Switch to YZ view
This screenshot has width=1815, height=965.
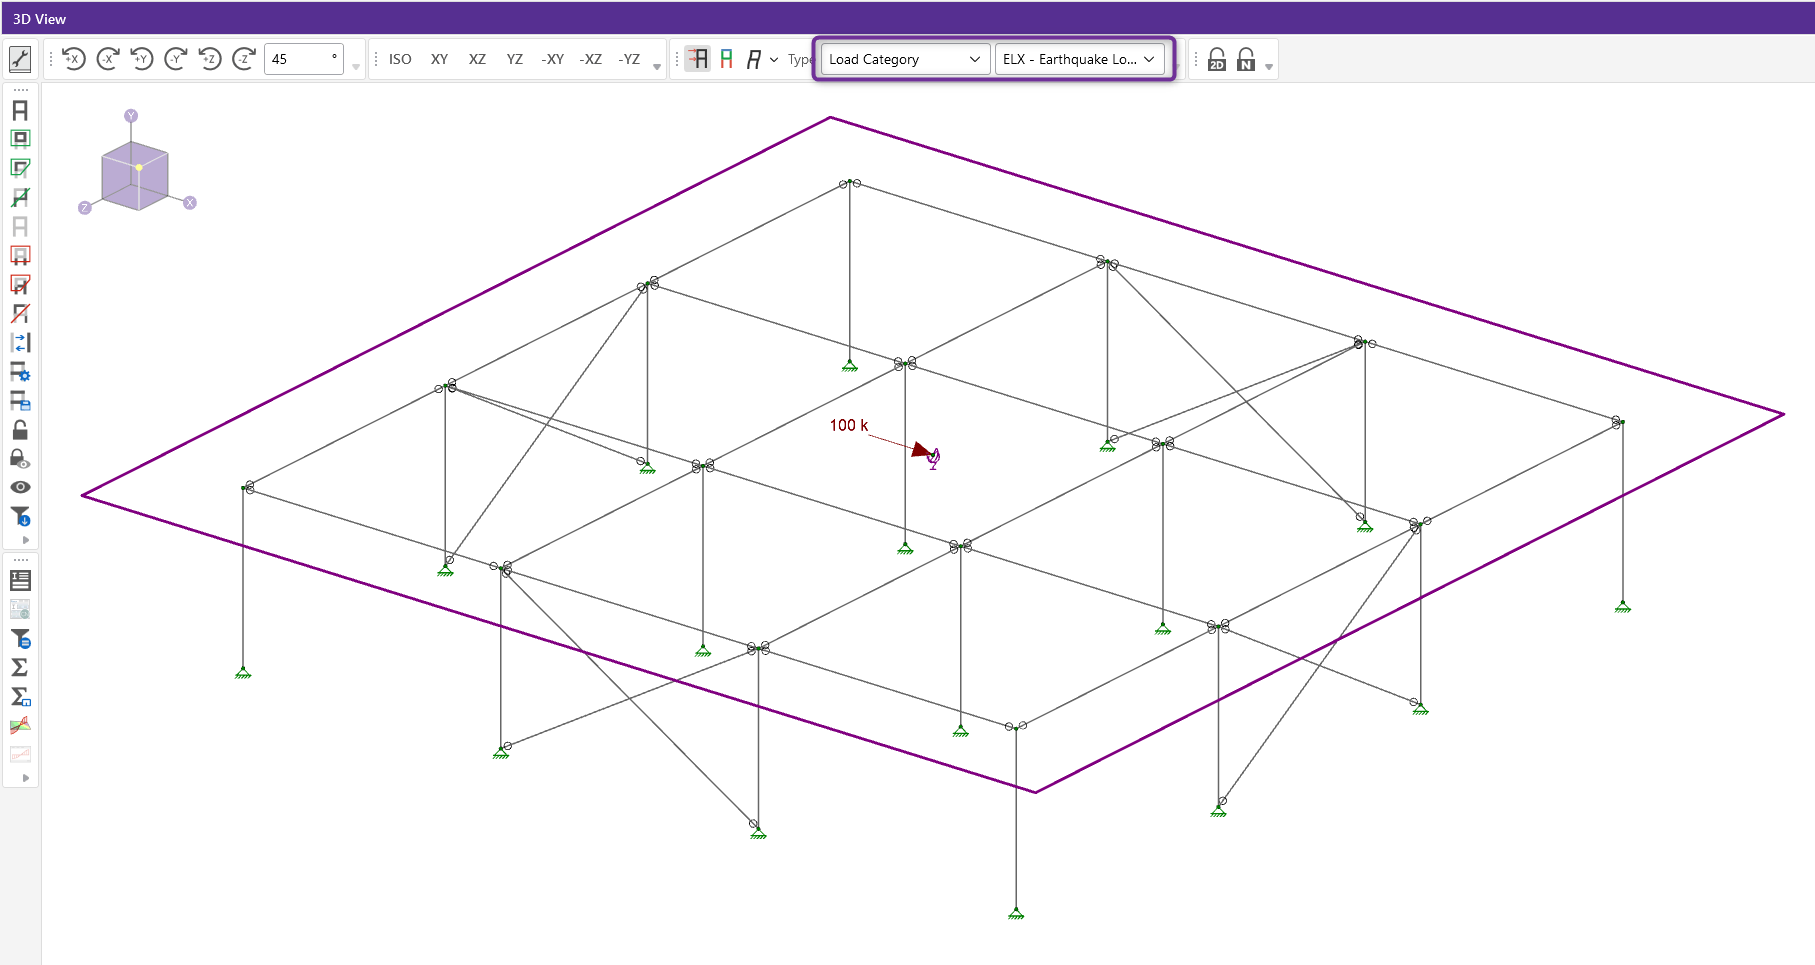515,59
